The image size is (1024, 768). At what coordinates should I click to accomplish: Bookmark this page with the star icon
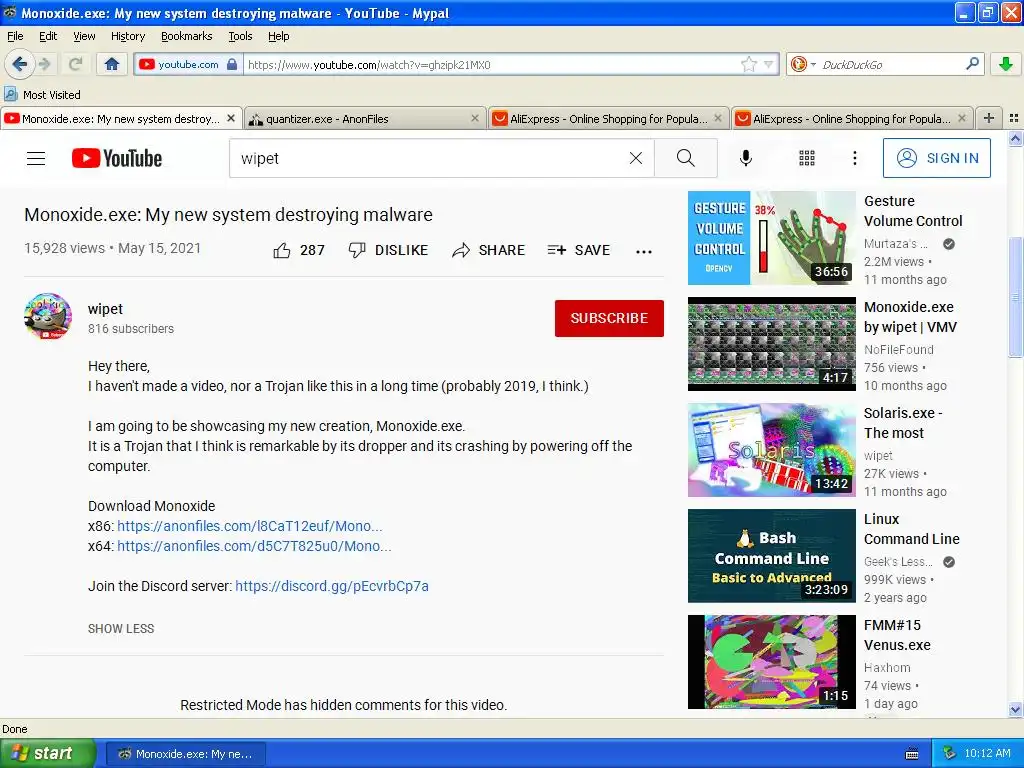tap(748, 64)
